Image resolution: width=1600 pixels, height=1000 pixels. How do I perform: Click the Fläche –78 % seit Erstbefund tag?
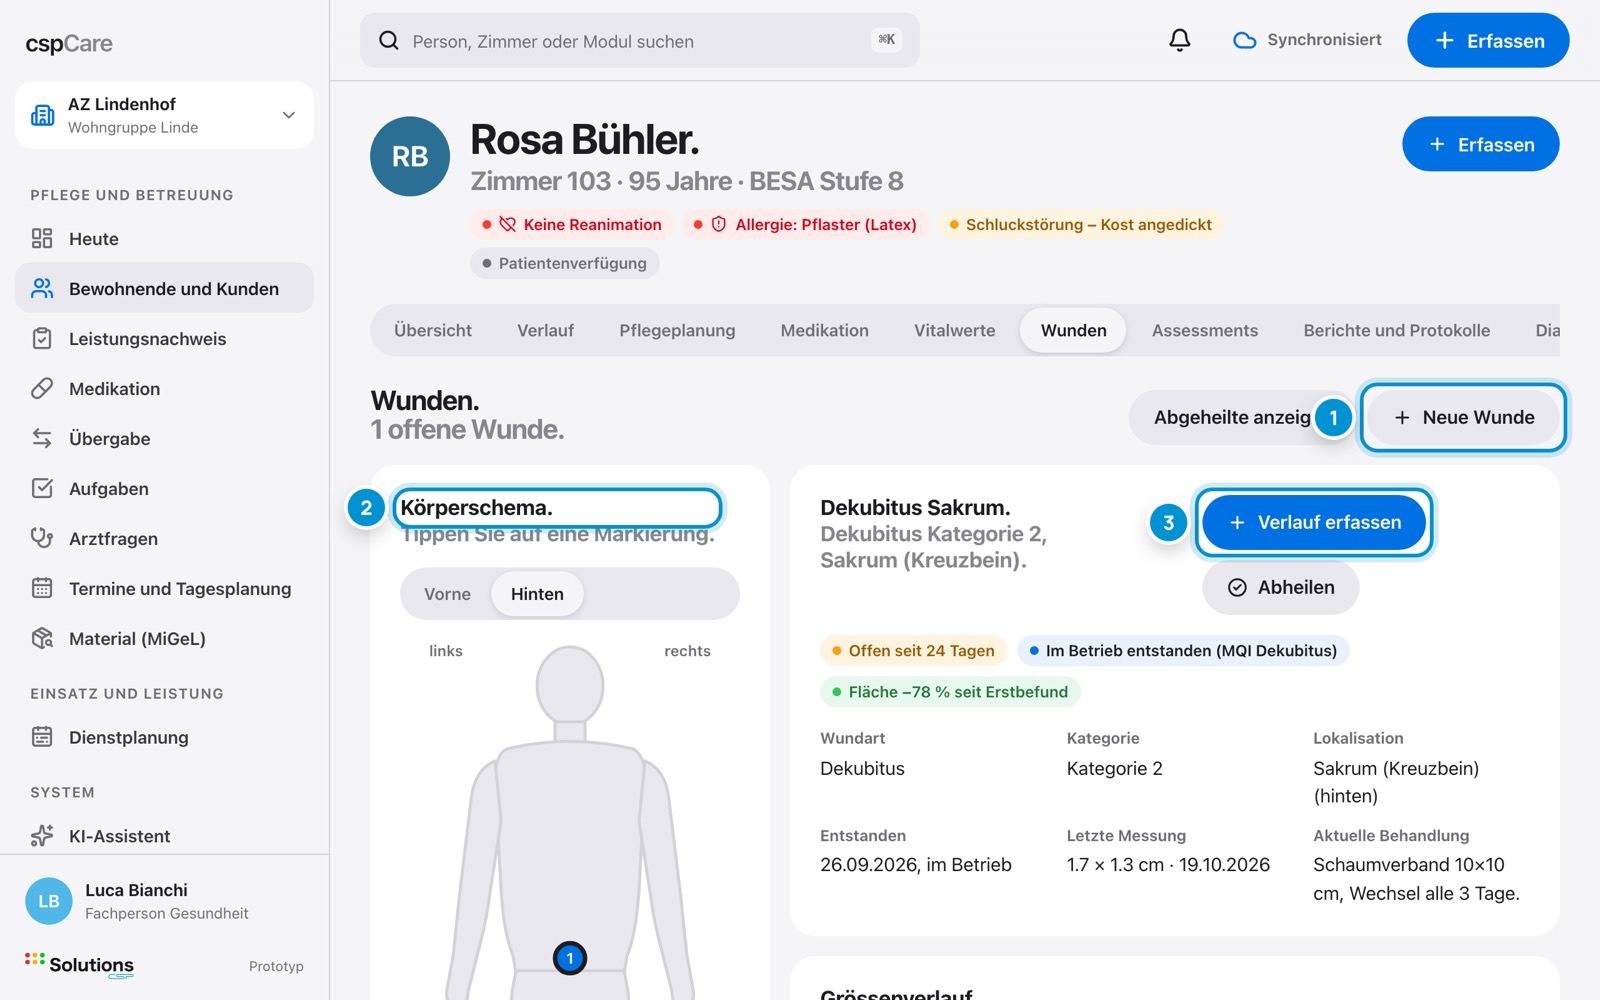click(x=950, y=692)
